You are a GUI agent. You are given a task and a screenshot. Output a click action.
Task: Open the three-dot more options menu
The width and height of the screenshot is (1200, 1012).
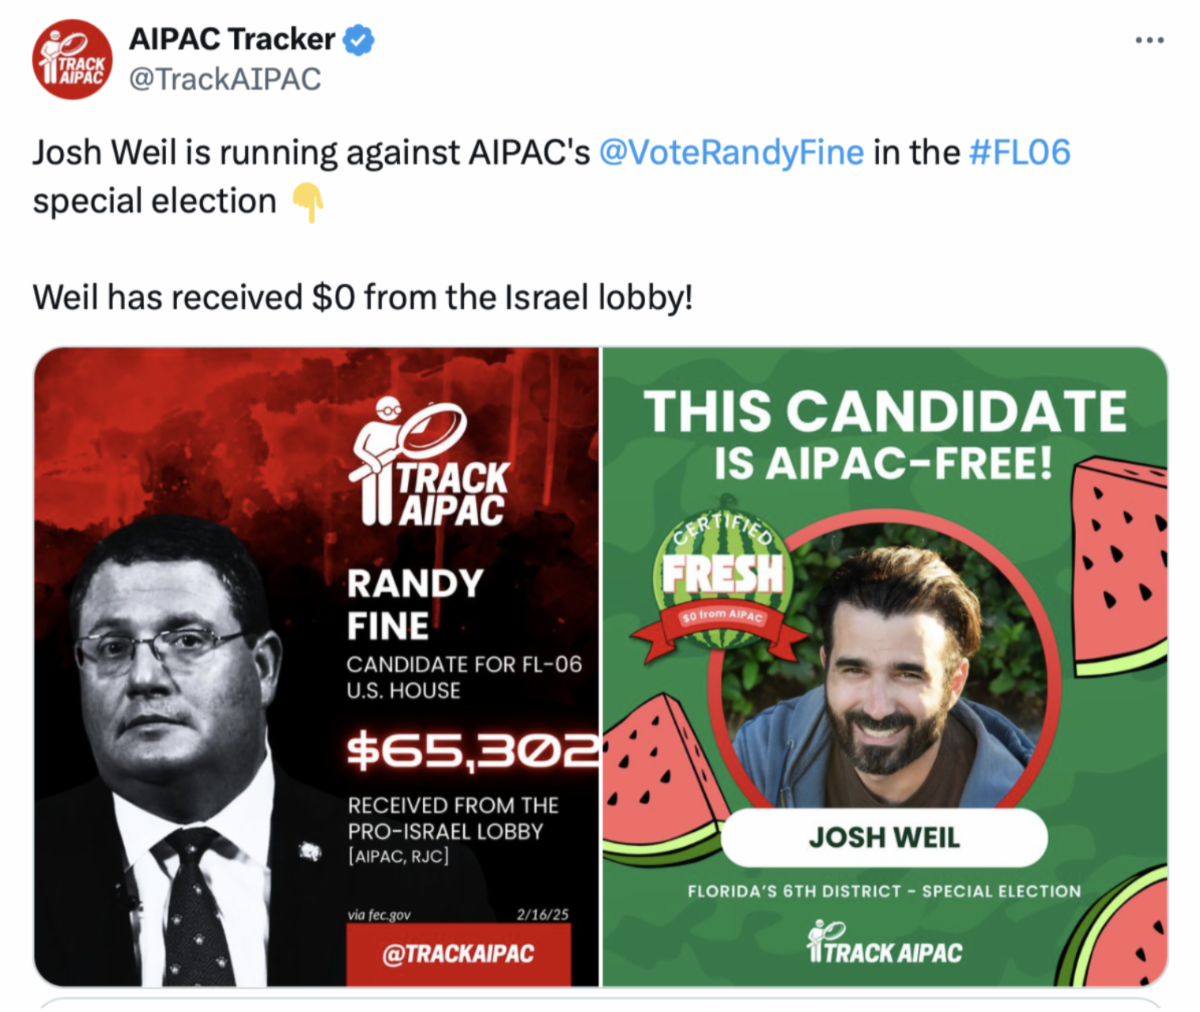tap(1149, 40)
